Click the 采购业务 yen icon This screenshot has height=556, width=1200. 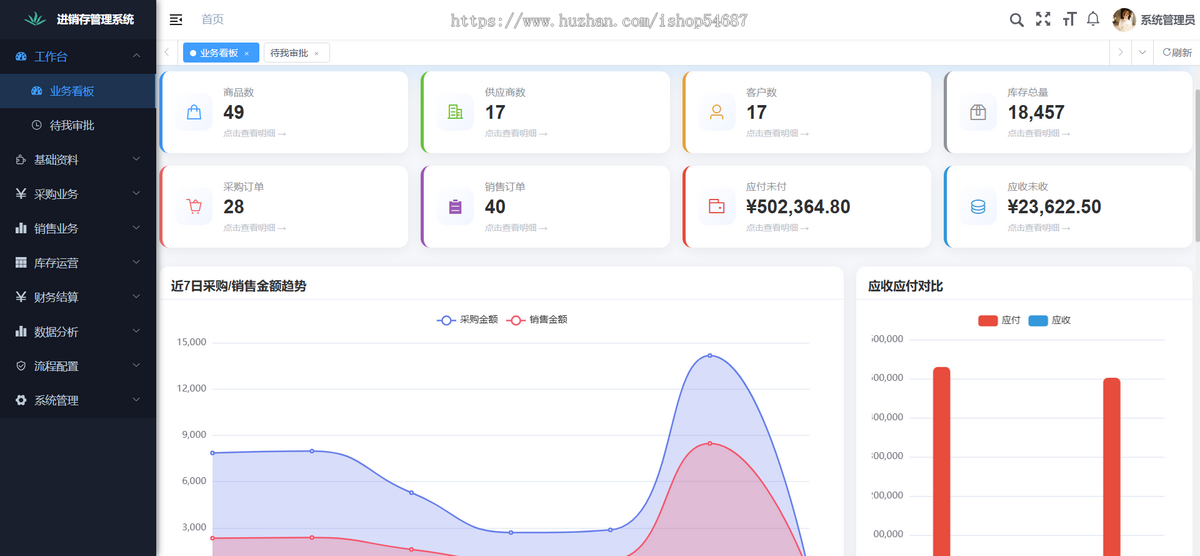pos(21,194)
